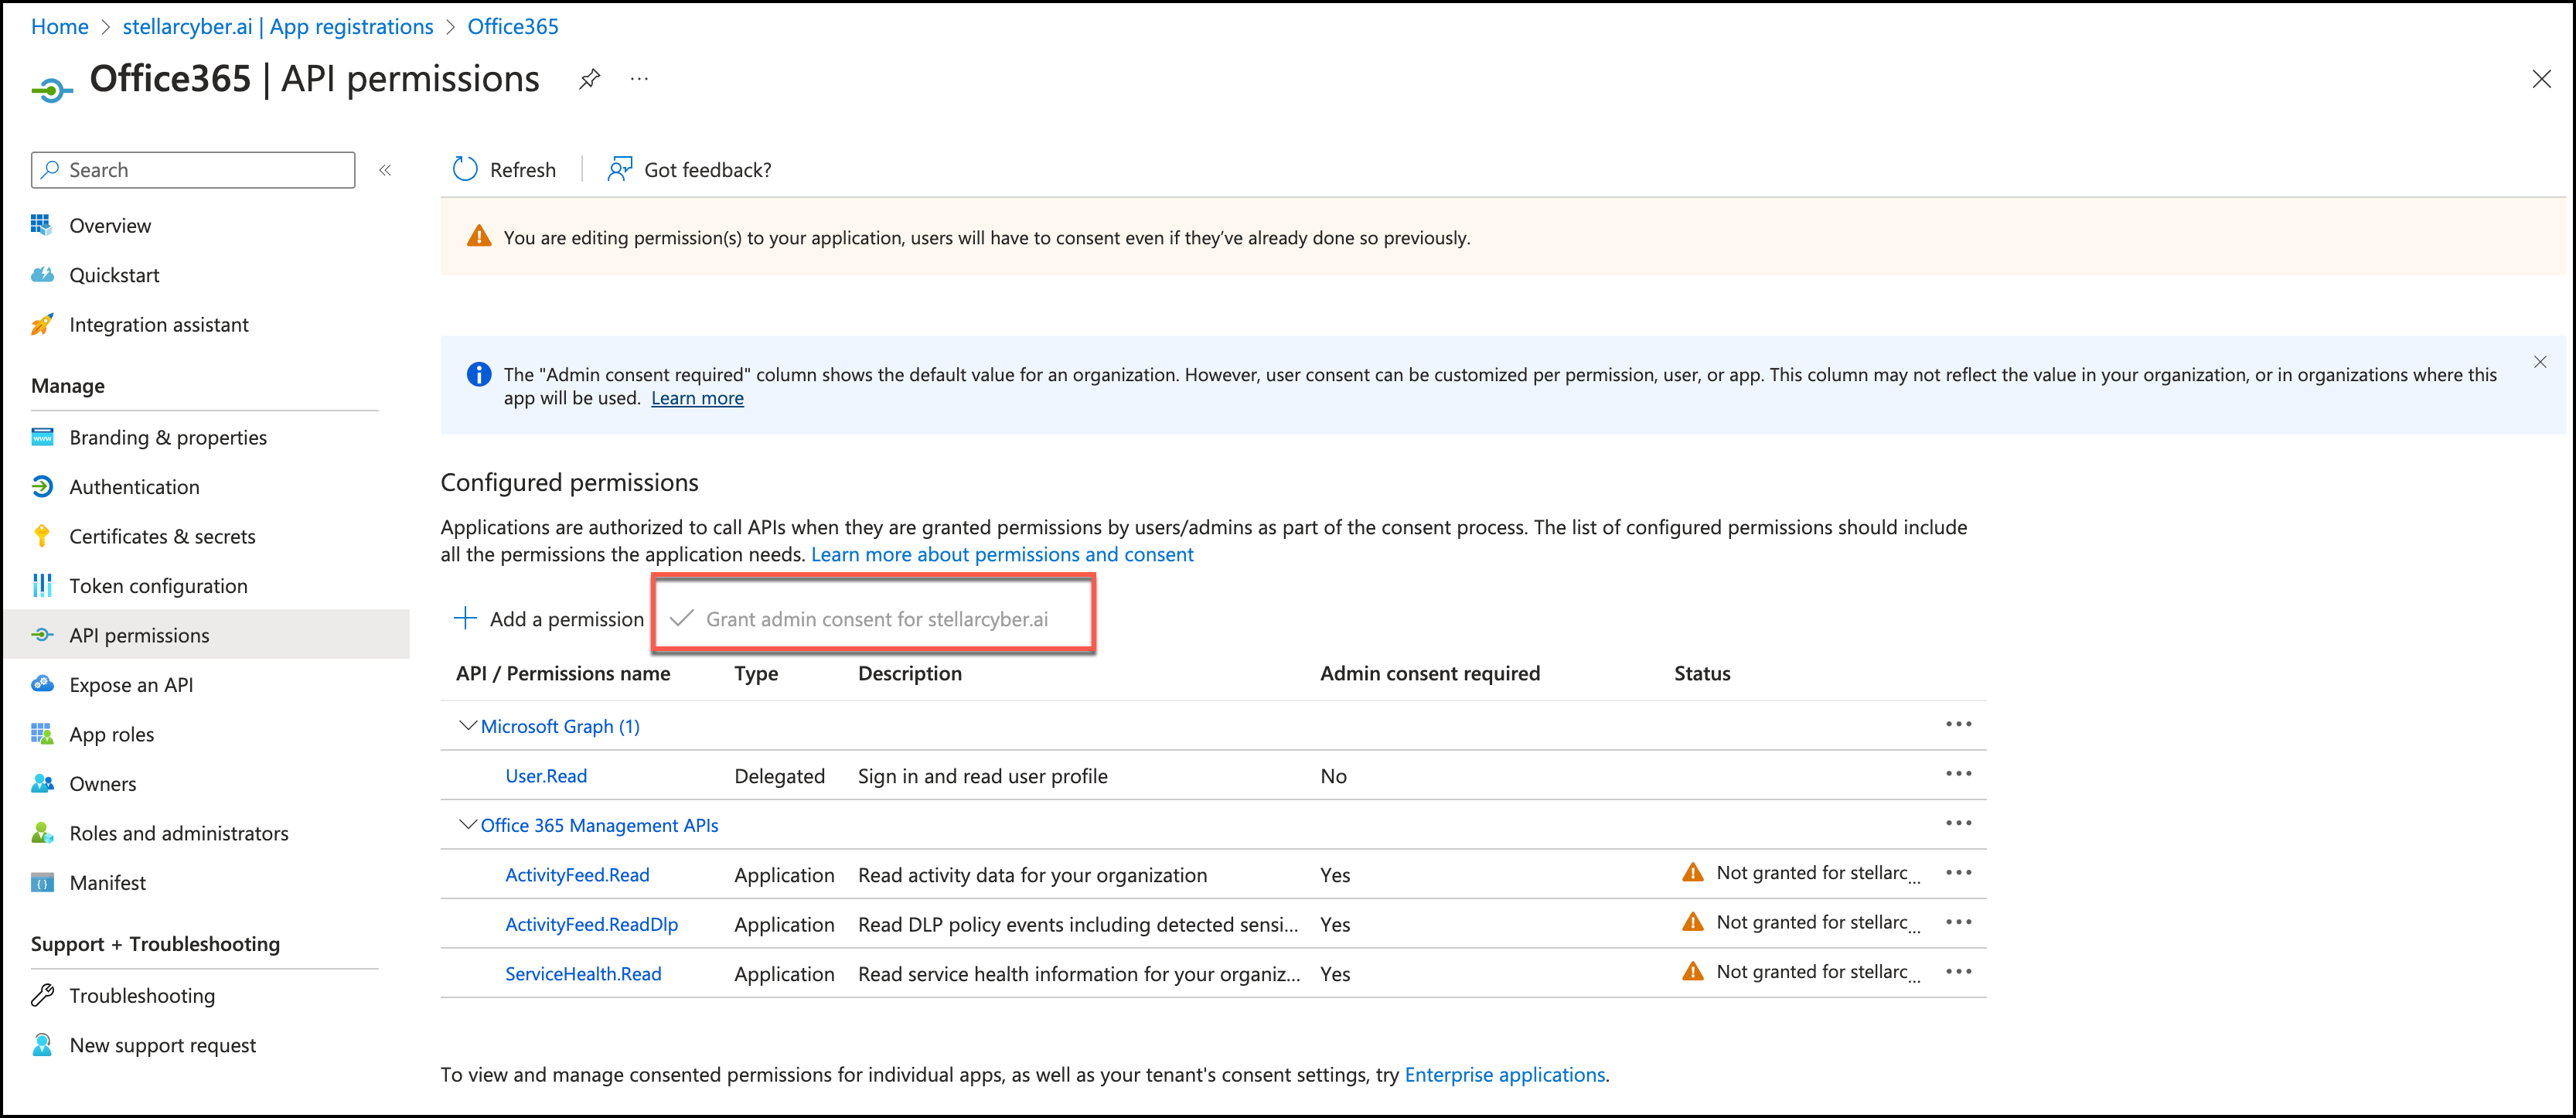Click the Got feedback icon
Viewport: 2576px width, 1118px height.
[619, 169]
